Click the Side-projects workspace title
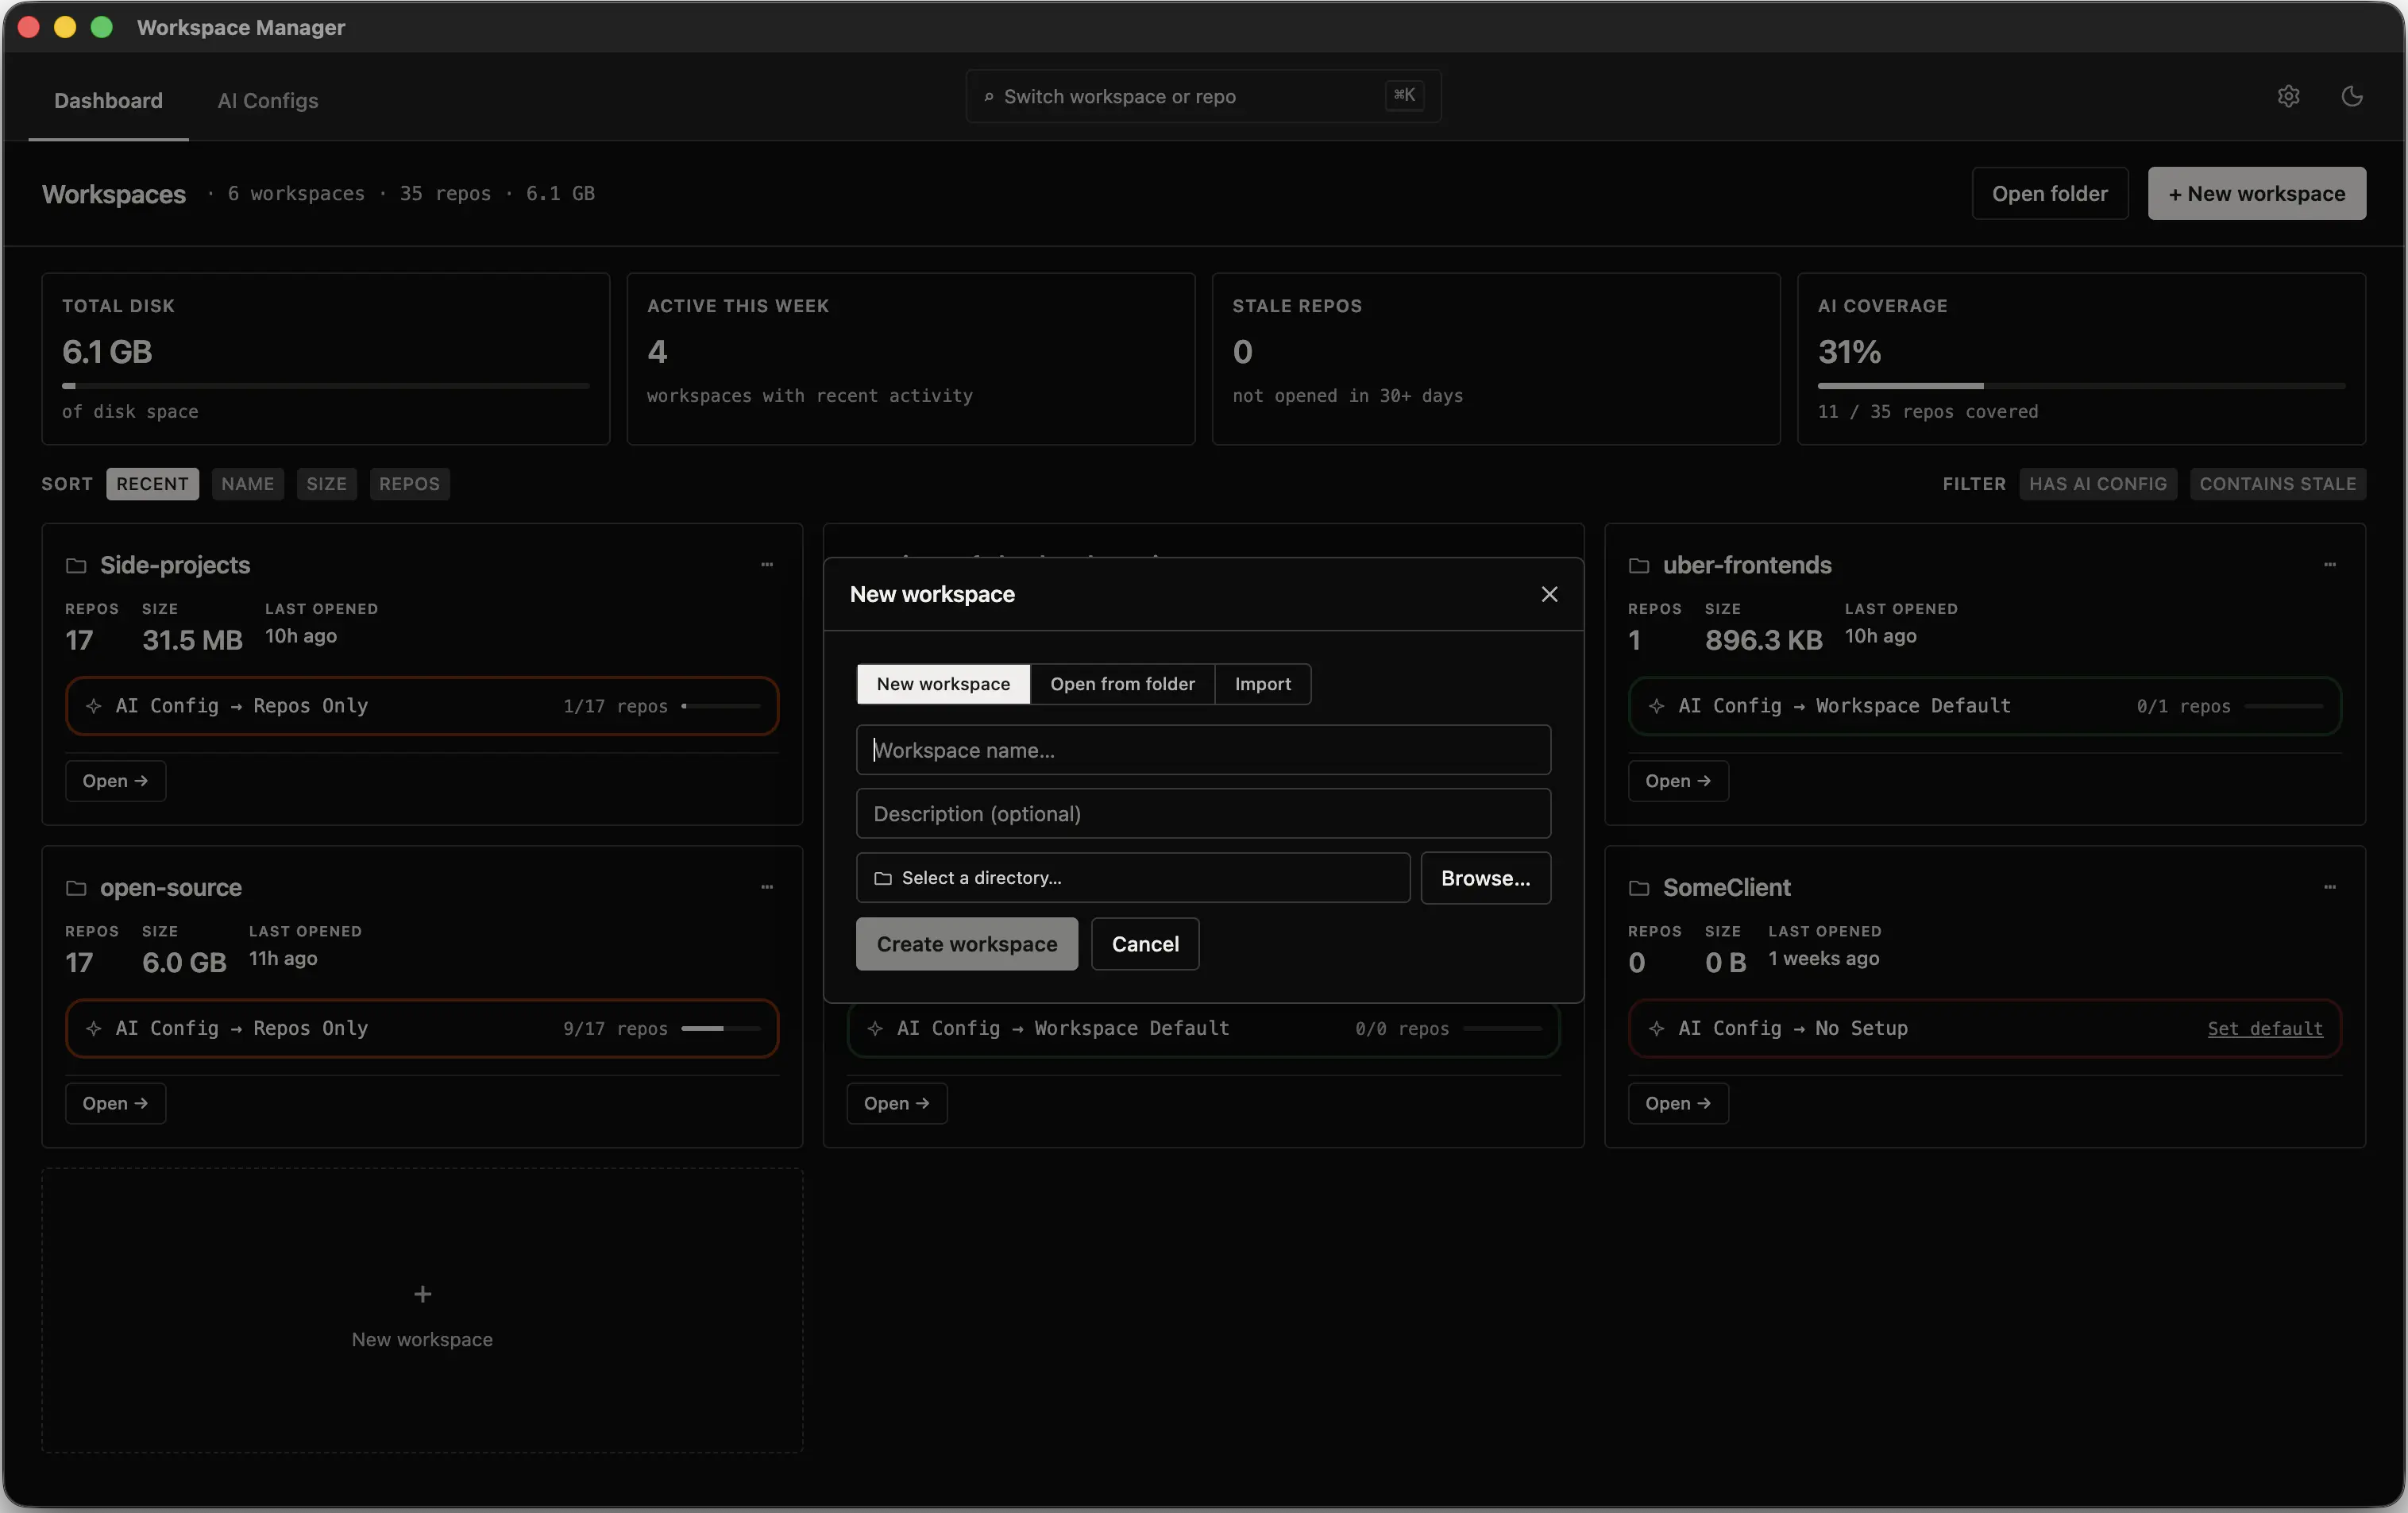 pyautogui.click(x=175, y=565)
